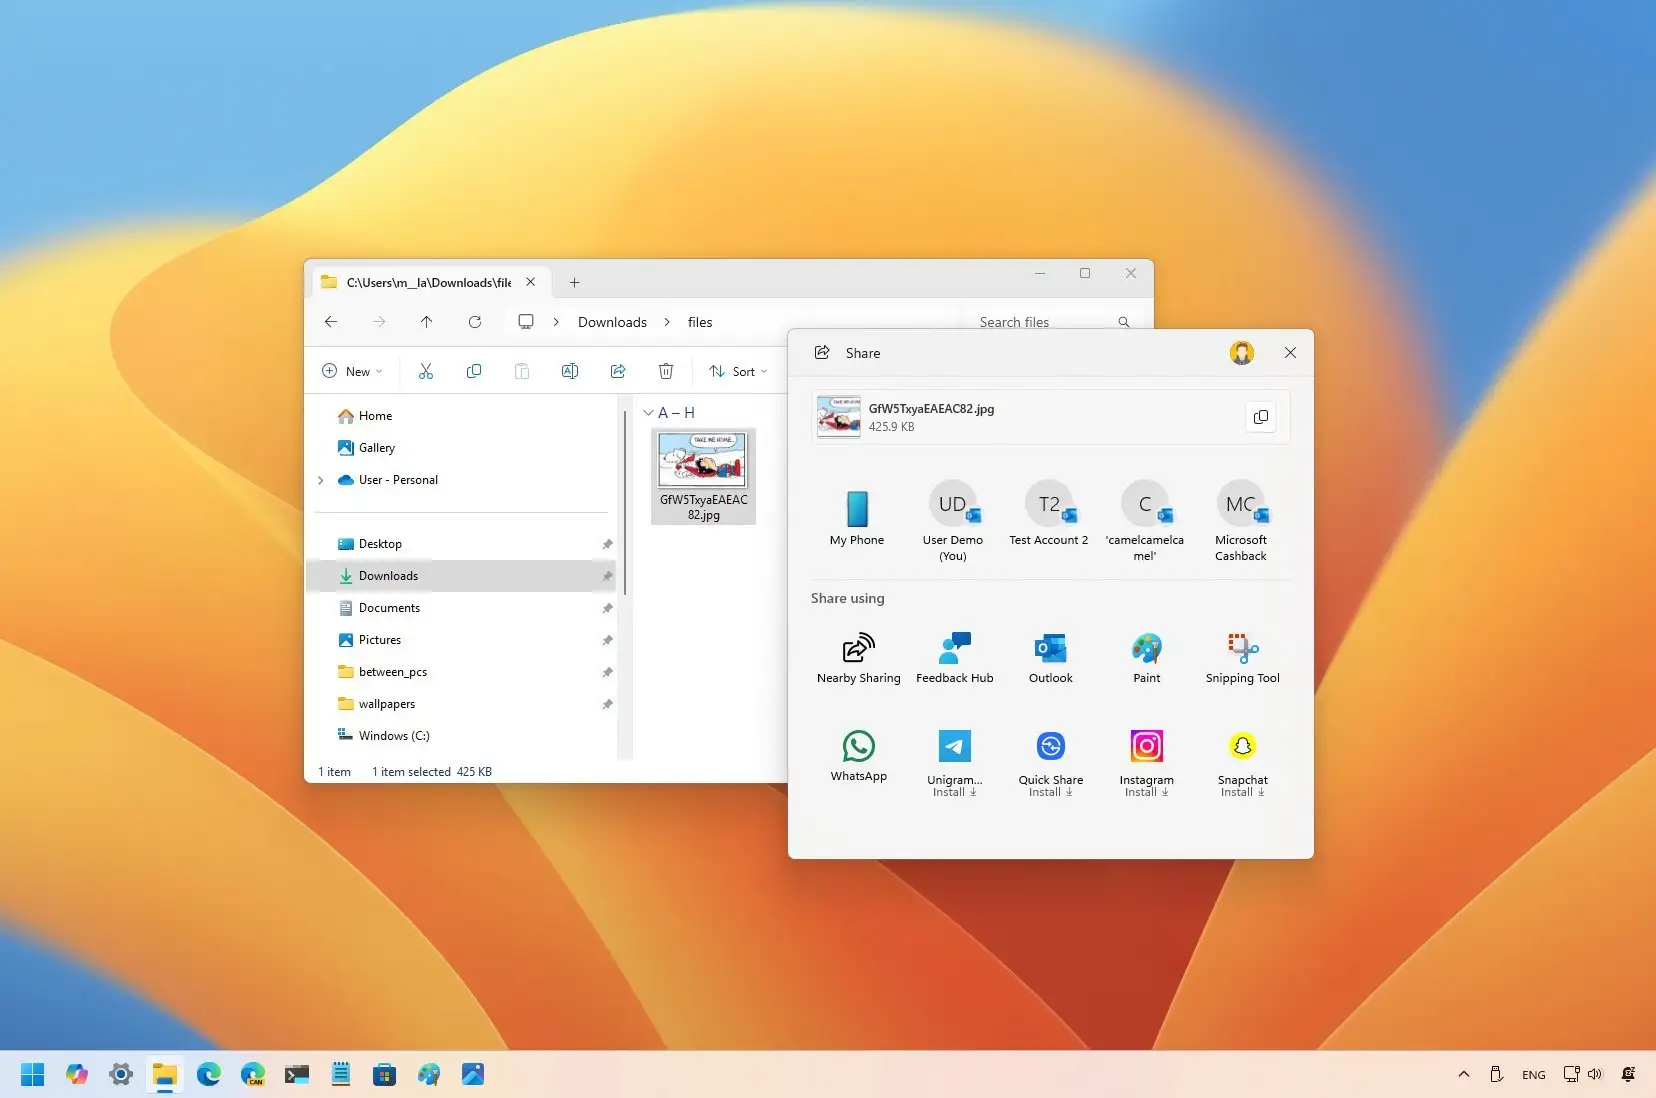
Task: Share using Feedback Hub
Action: pos(954,658)
